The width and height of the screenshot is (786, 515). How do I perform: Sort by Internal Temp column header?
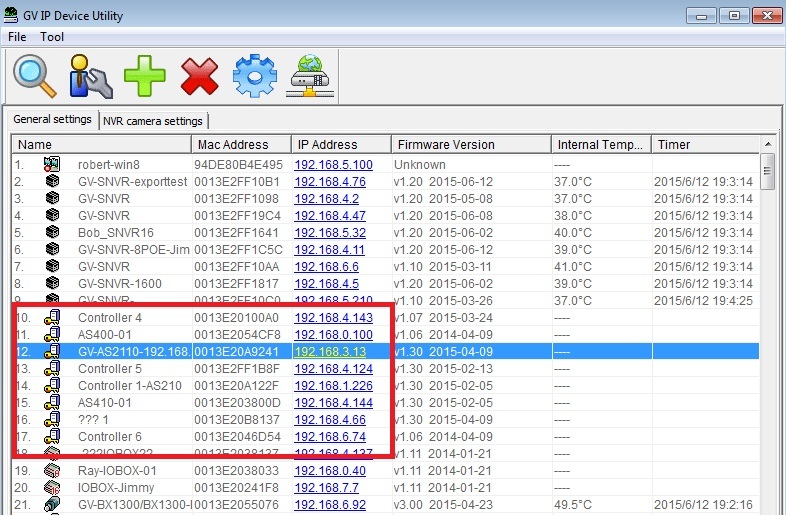(601, 144)
